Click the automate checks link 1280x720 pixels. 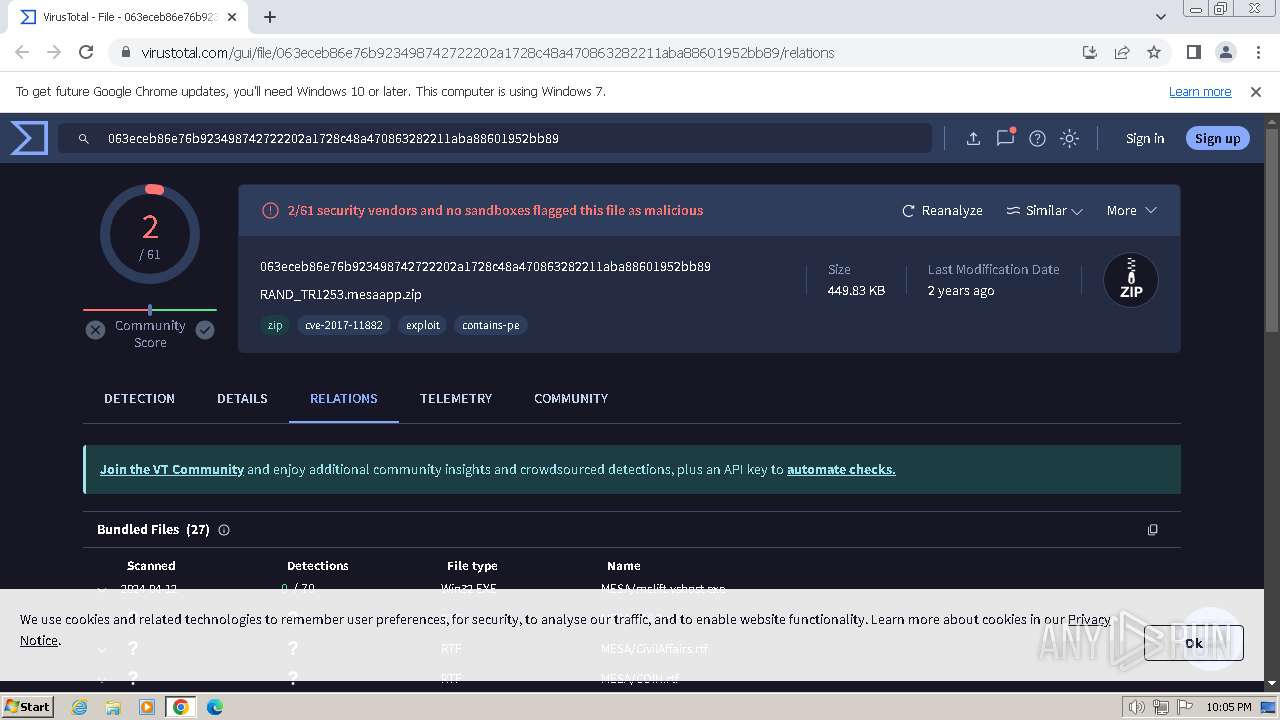click(841, 469)
